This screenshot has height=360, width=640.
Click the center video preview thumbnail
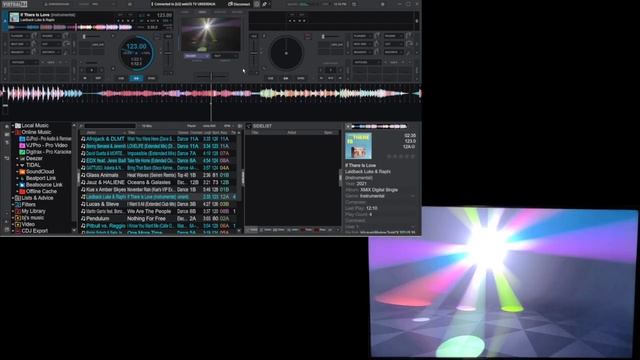pos(211,34)
